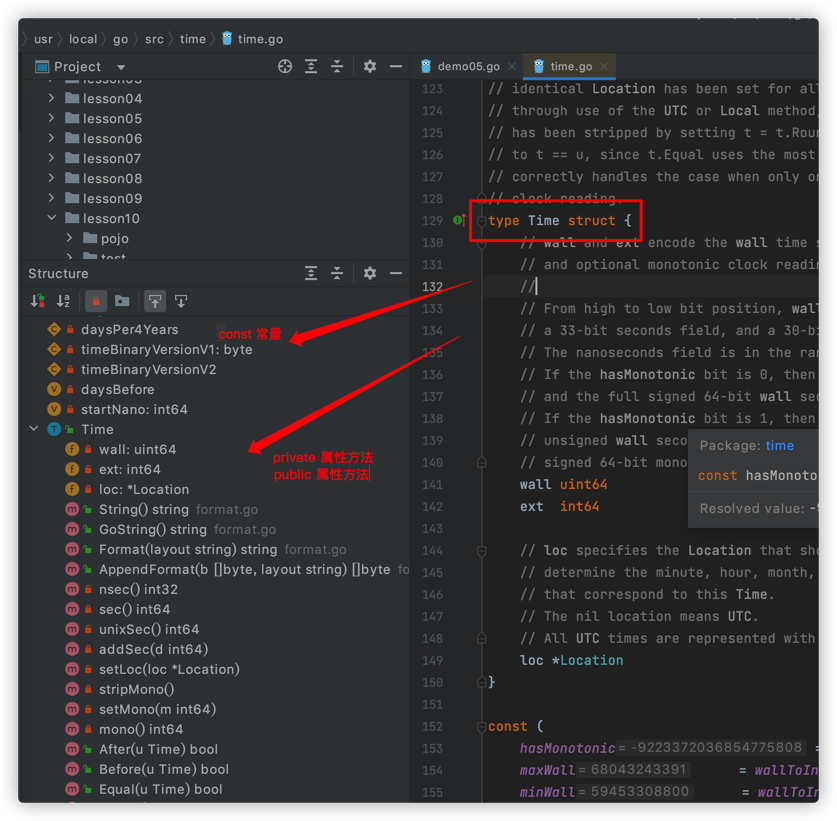Screen dimensions: 837x821
Task: Click the type icon beside Time
Action: pos(54,430)
